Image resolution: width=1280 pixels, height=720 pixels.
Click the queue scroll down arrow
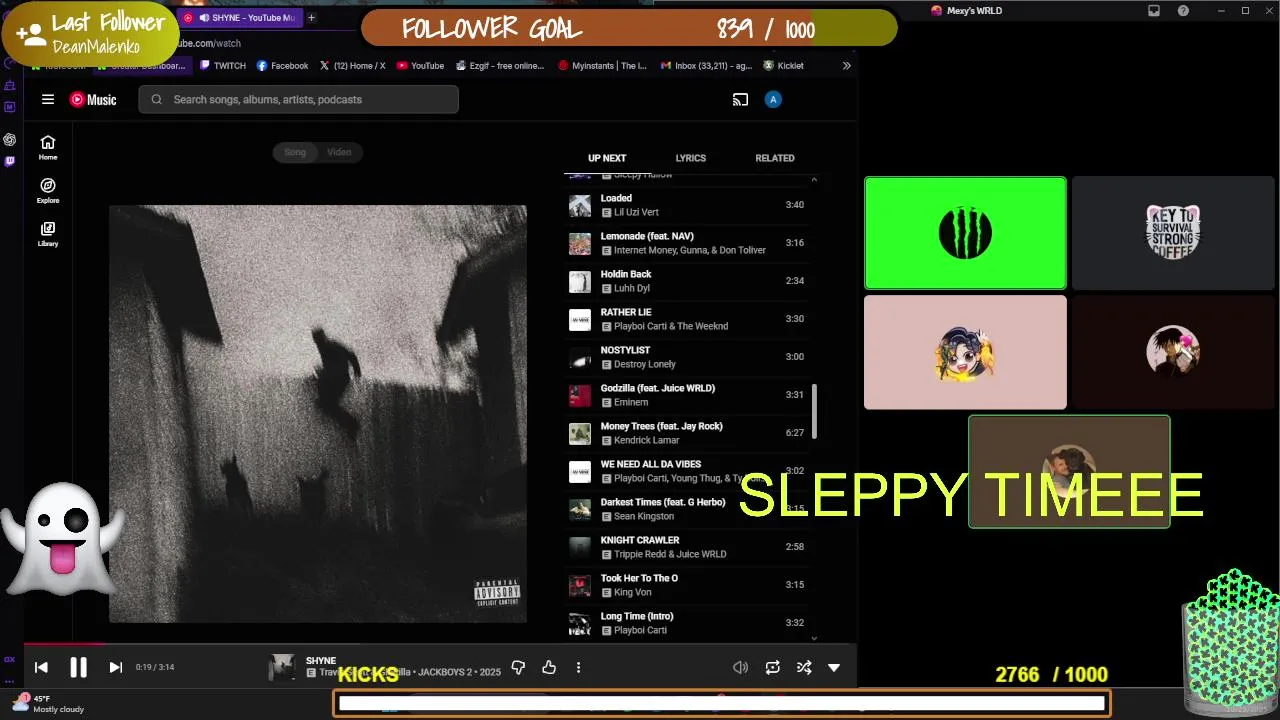pyautogui.click(x=814, y=638)
